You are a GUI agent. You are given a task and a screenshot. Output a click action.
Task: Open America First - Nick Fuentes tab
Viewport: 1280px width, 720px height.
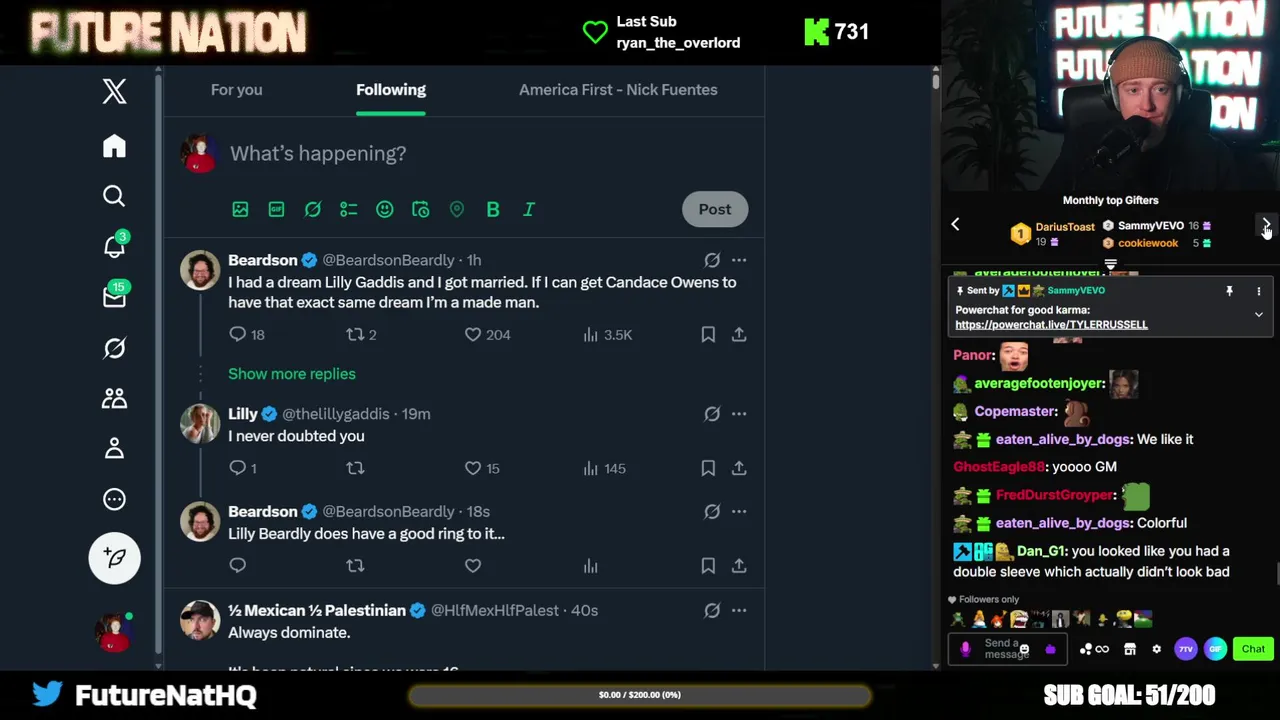(x=618, y=90)
